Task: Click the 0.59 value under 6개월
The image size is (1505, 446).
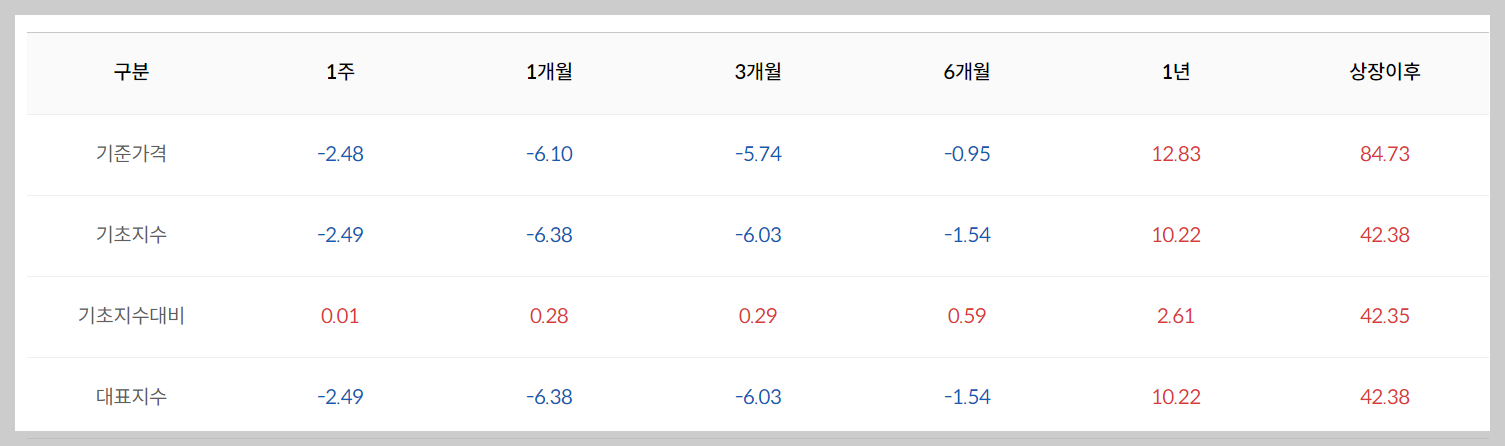Action: point(967,317)
